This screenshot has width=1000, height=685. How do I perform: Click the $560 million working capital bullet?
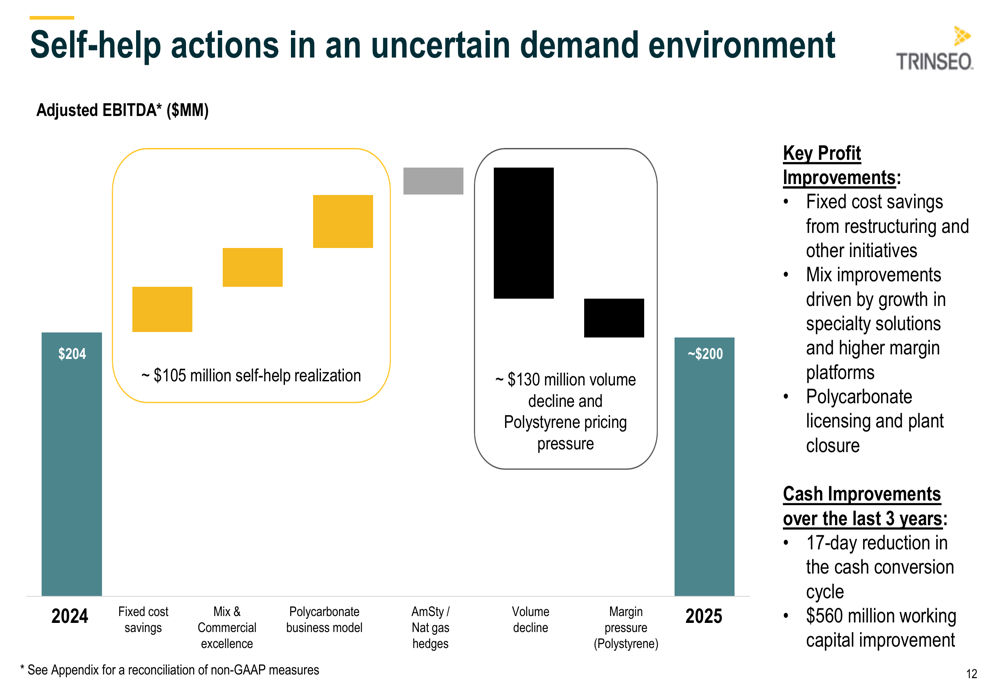point(881,628)
